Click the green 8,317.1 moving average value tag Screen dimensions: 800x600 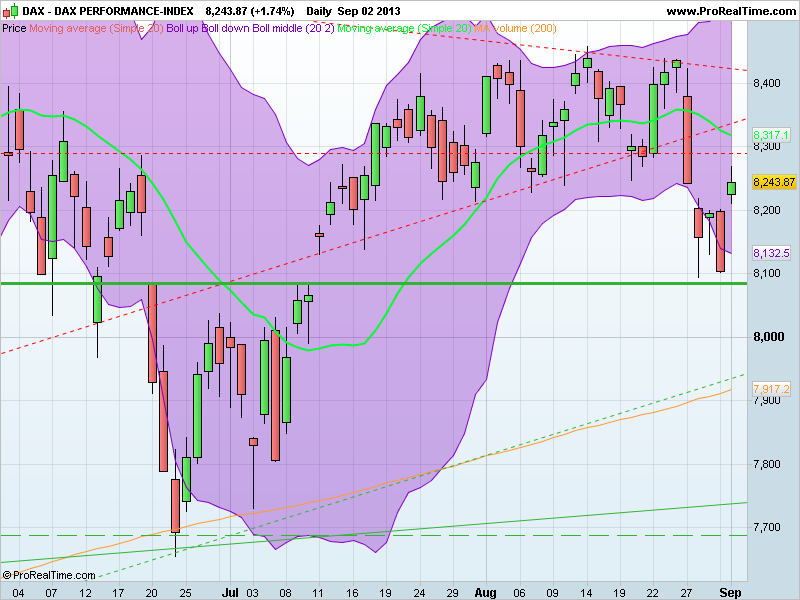click(771, 135)
